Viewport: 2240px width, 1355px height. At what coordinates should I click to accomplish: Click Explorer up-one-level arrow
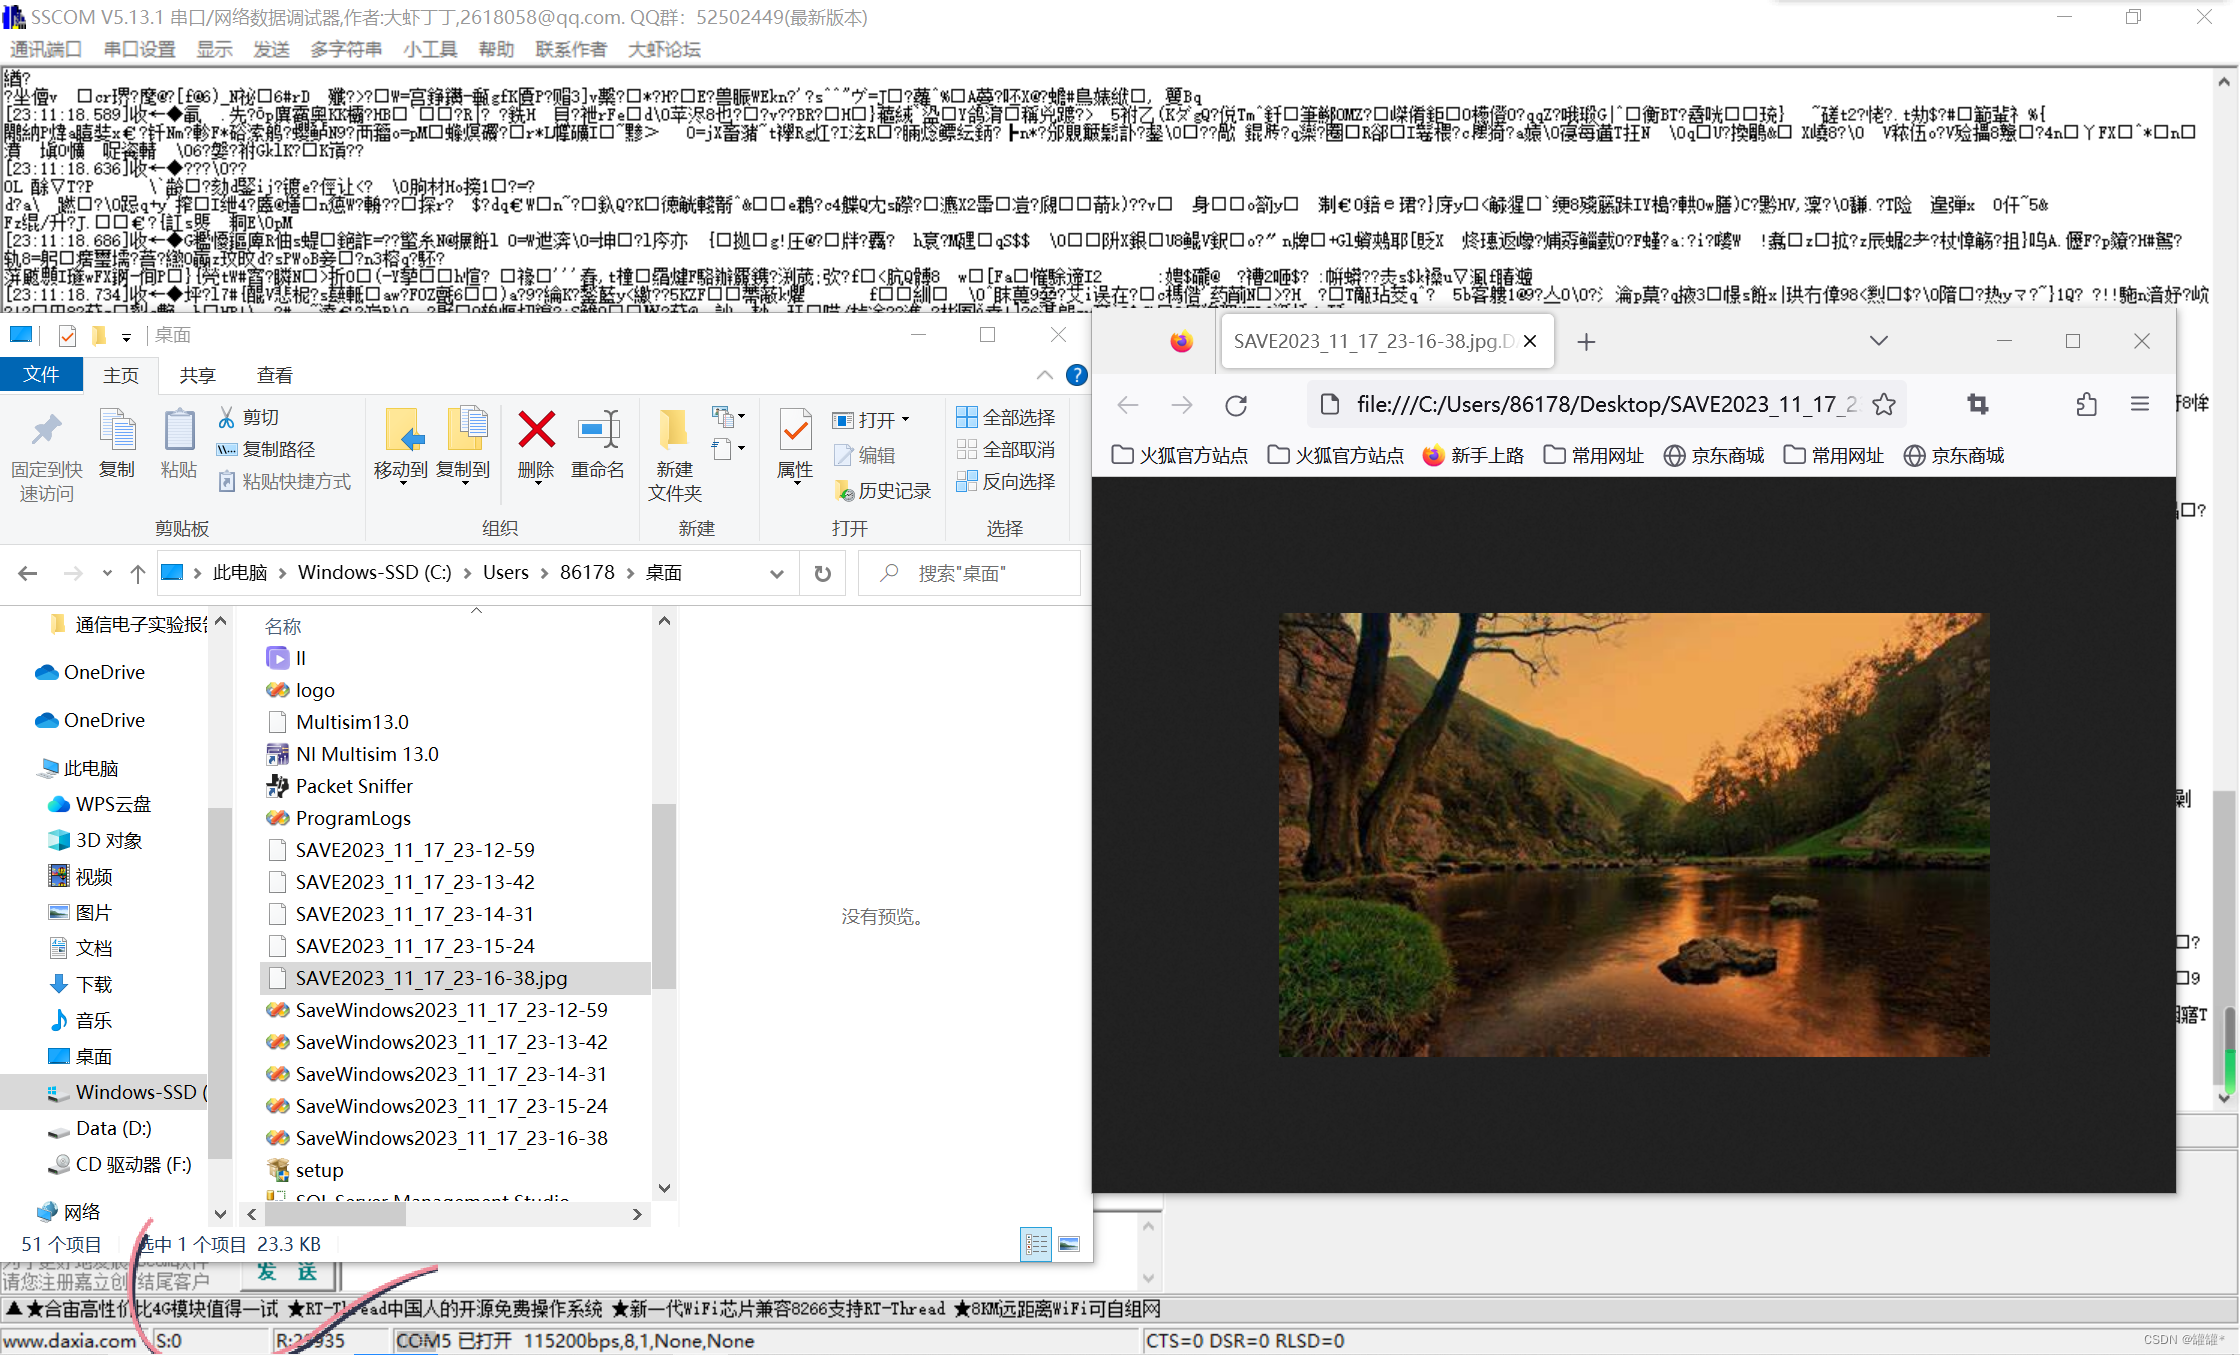click(x=138, y=573)
